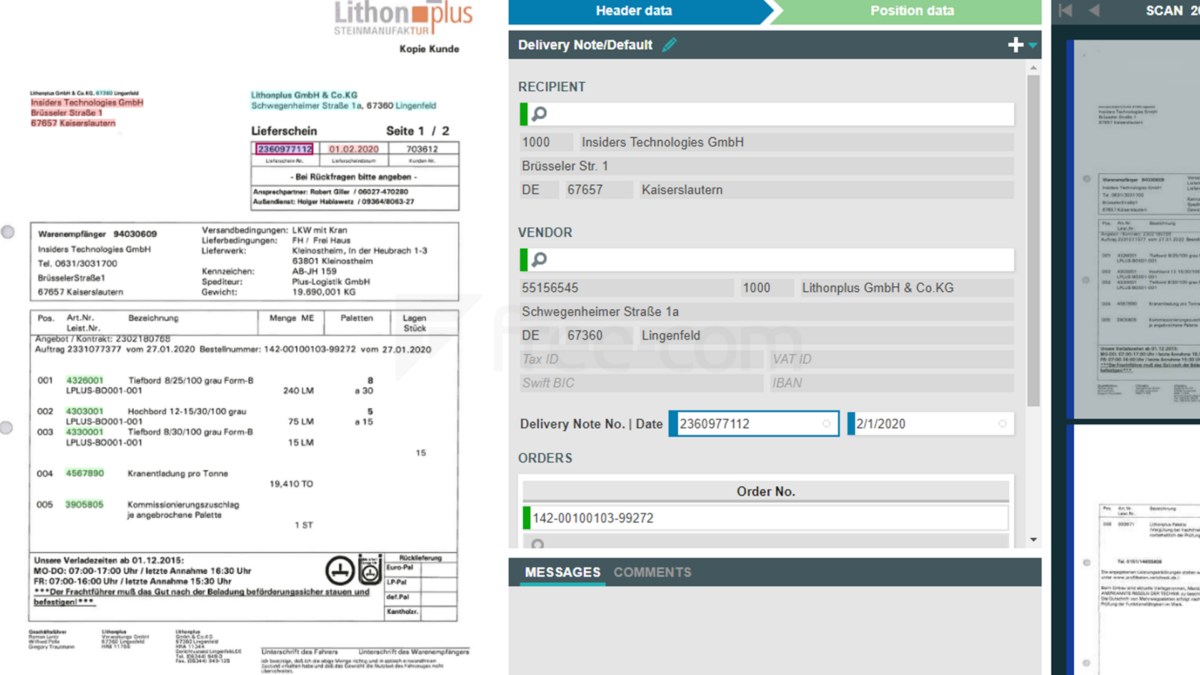This screenshot has width=1200, height=675.
Task: Click recipient city Kaiserslautern field
Action: (825, 190)
